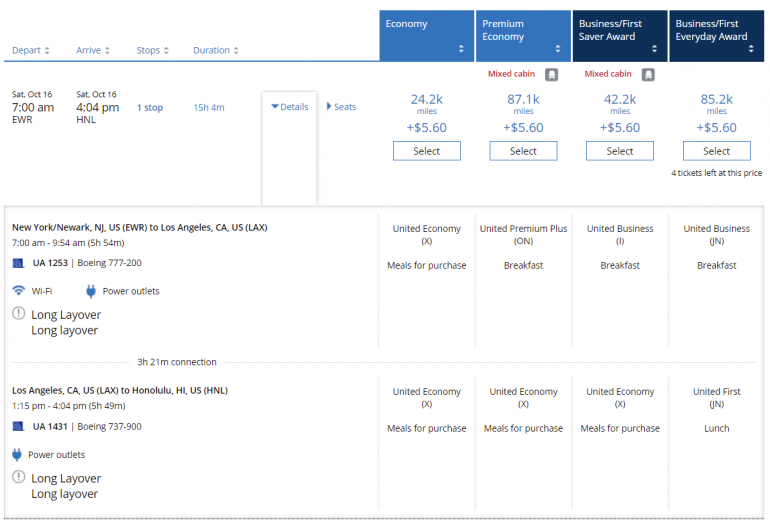Click the Wi-Fi icon for flight UA 1253
The height and width of the screenshot is (525, 770).
pos(19,291)
